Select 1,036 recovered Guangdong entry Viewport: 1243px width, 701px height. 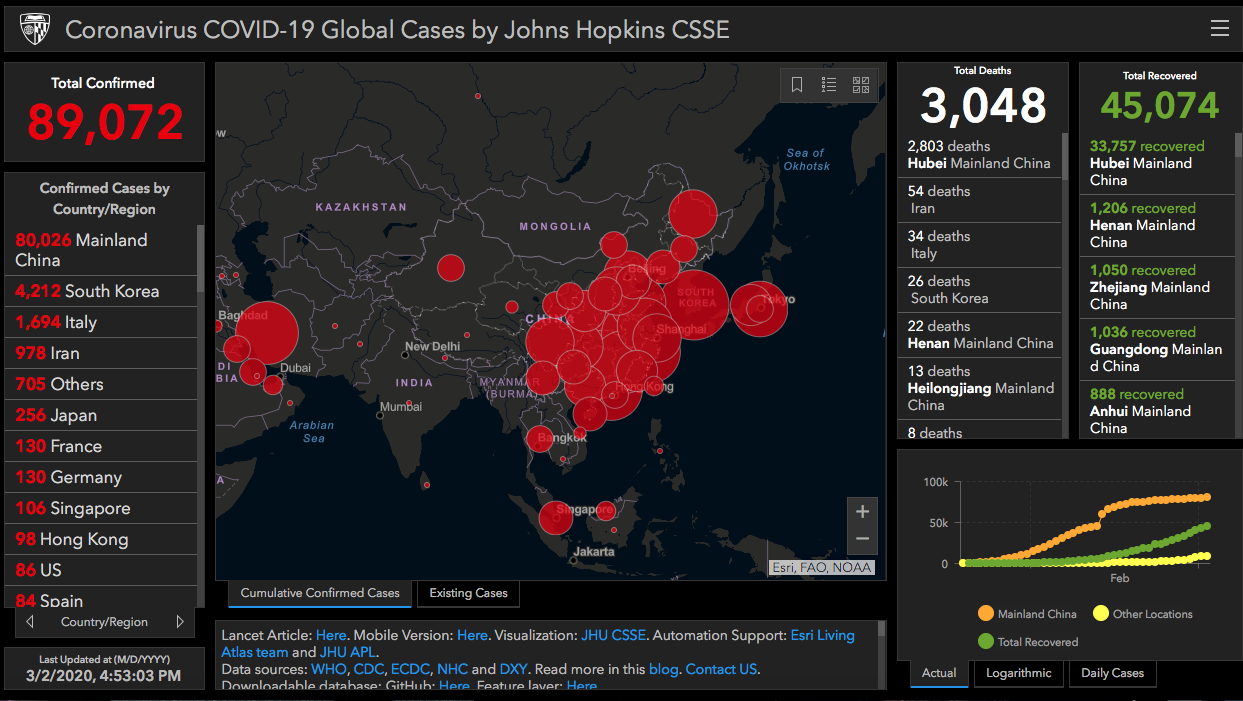(x=1157, y=349)
